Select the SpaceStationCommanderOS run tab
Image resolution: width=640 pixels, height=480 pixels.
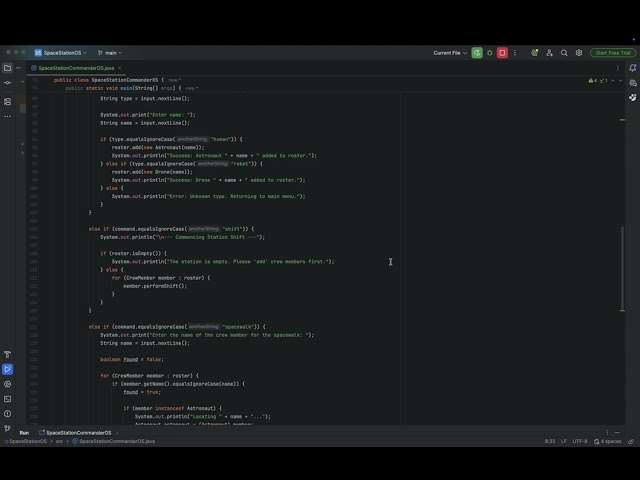click(x=78, y=433)
